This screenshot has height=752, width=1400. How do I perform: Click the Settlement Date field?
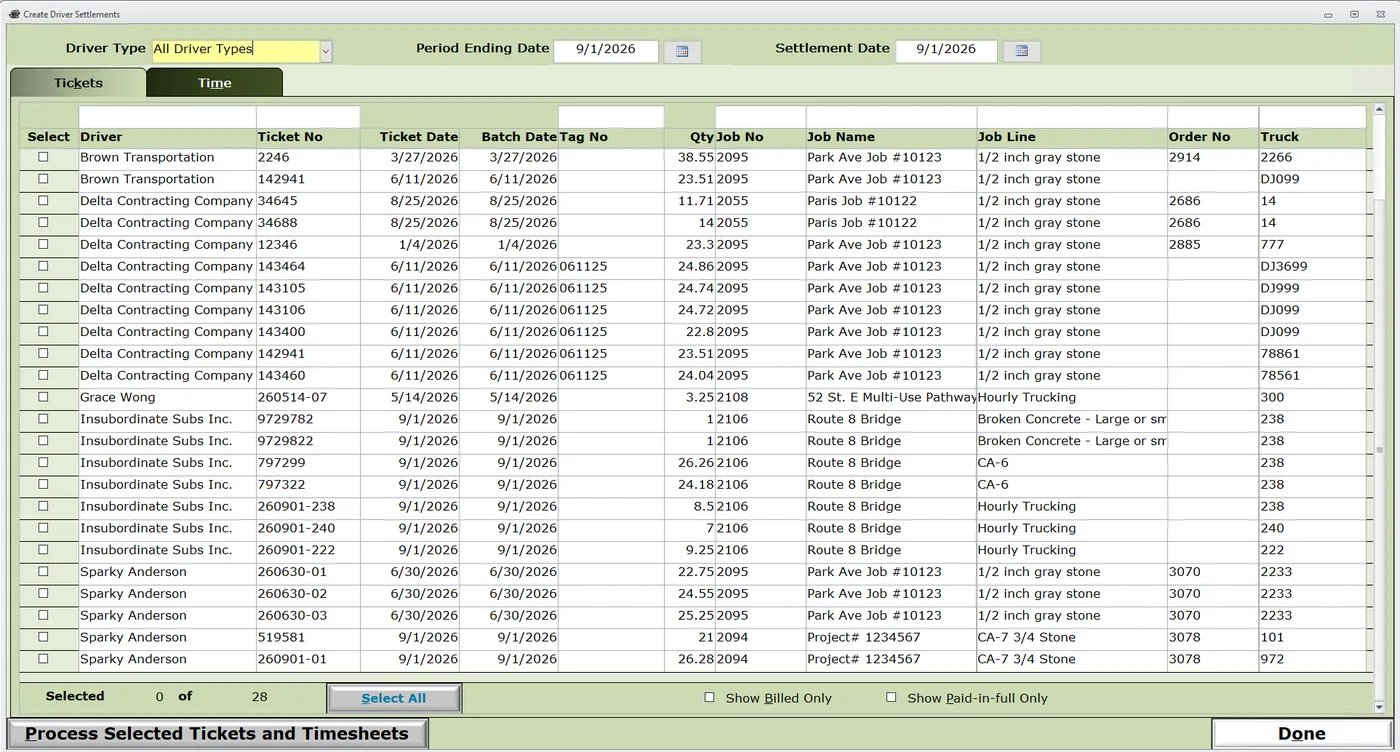(x=946, y=51)
